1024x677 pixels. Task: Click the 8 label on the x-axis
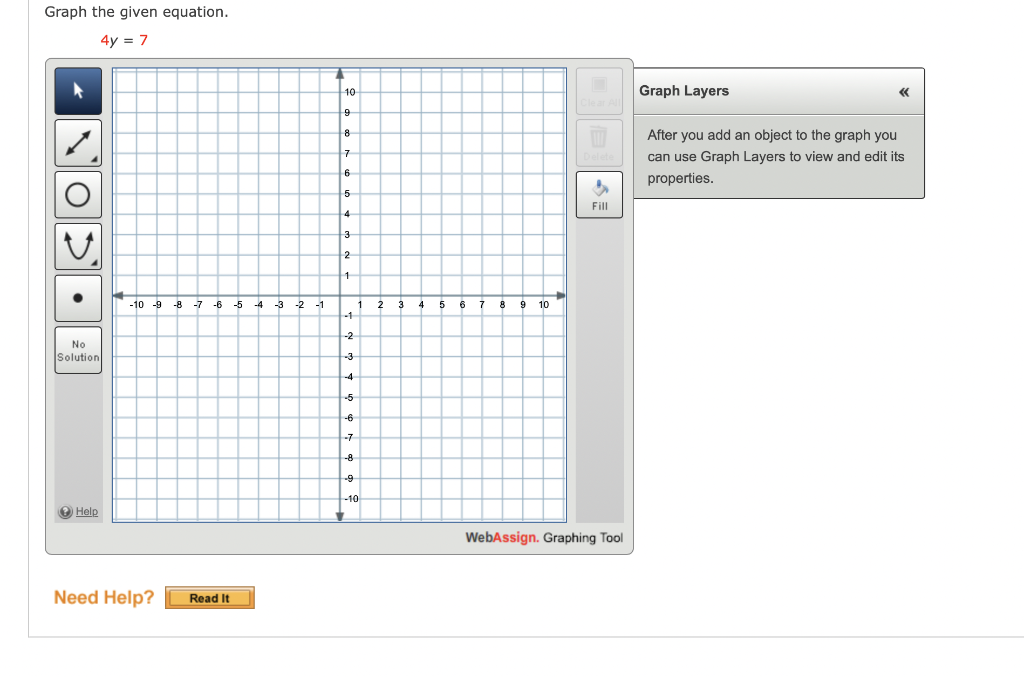coord(502,305)
